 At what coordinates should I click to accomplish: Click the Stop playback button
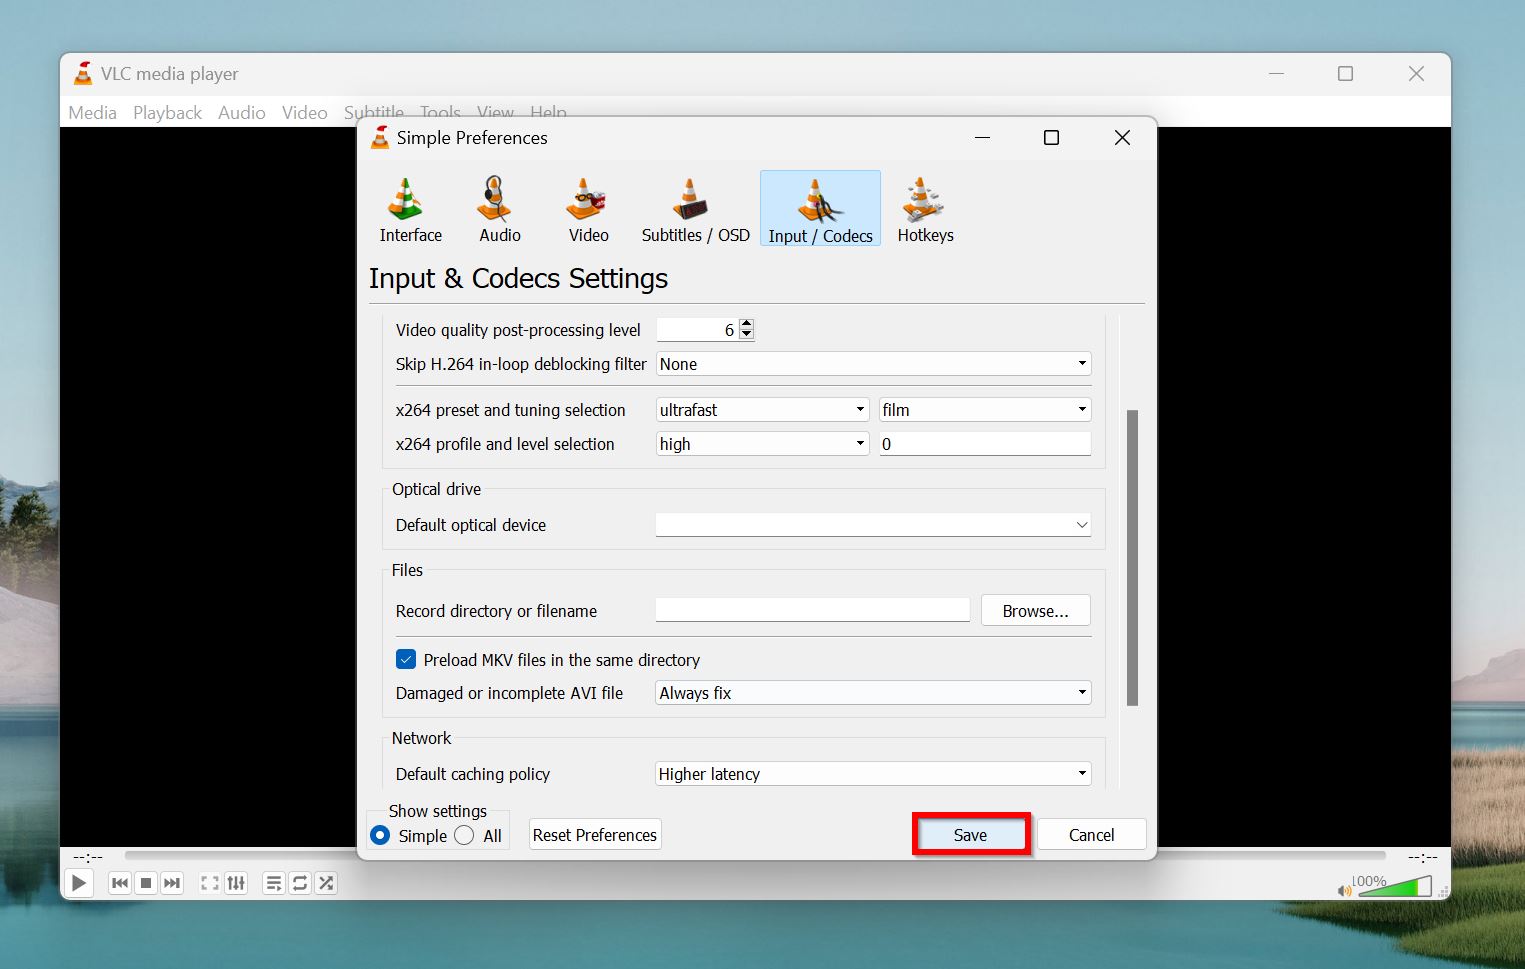coord(146,883)
